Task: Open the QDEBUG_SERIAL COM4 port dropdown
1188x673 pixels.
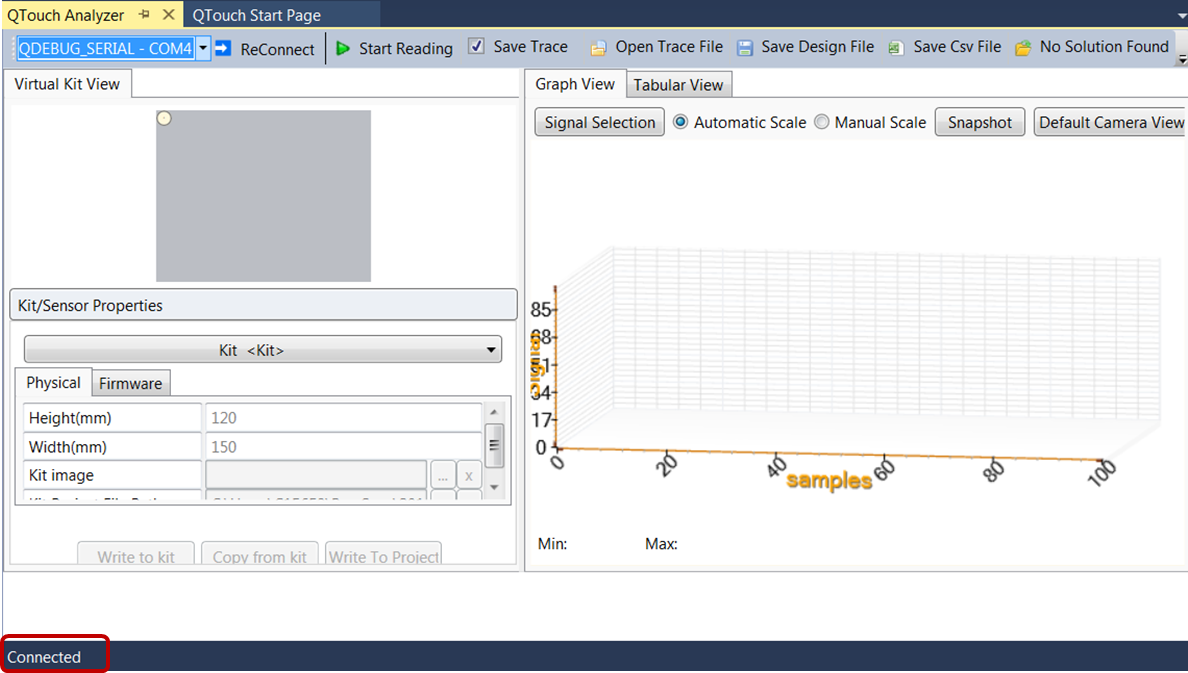Action: tap(203, 48)
